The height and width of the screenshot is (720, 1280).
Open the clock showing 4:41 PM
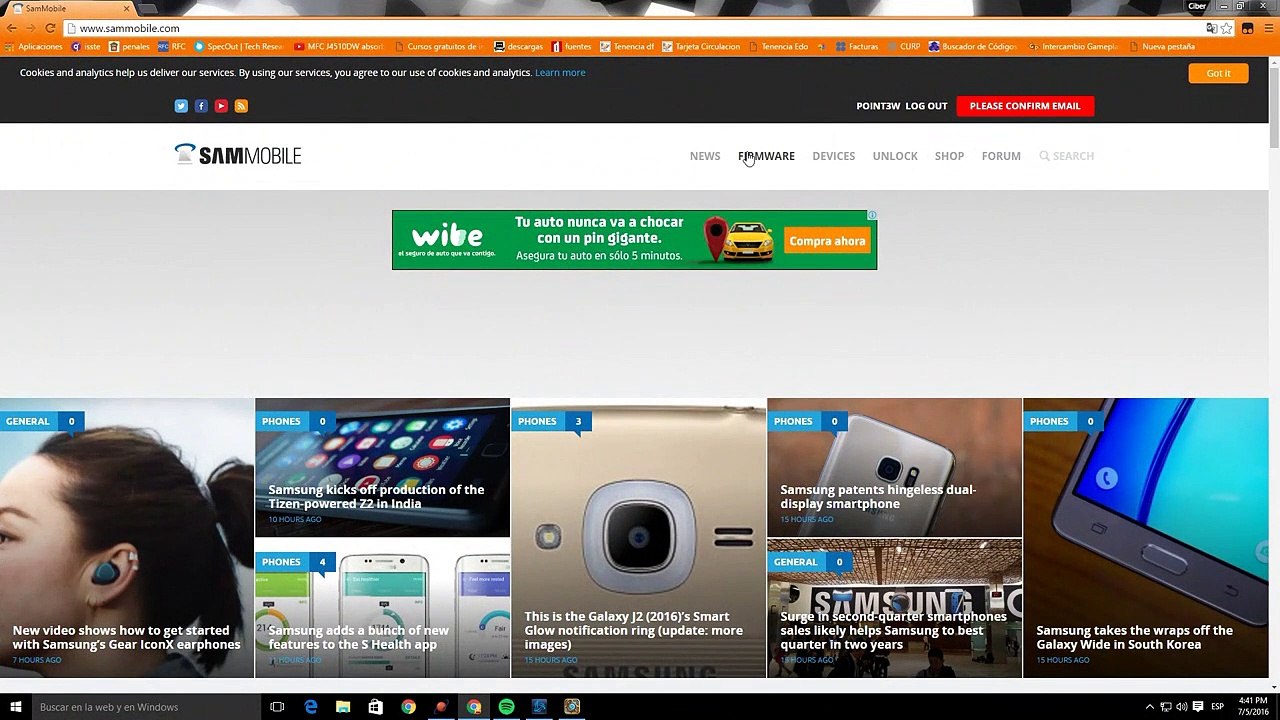(x=1251, y=707)
